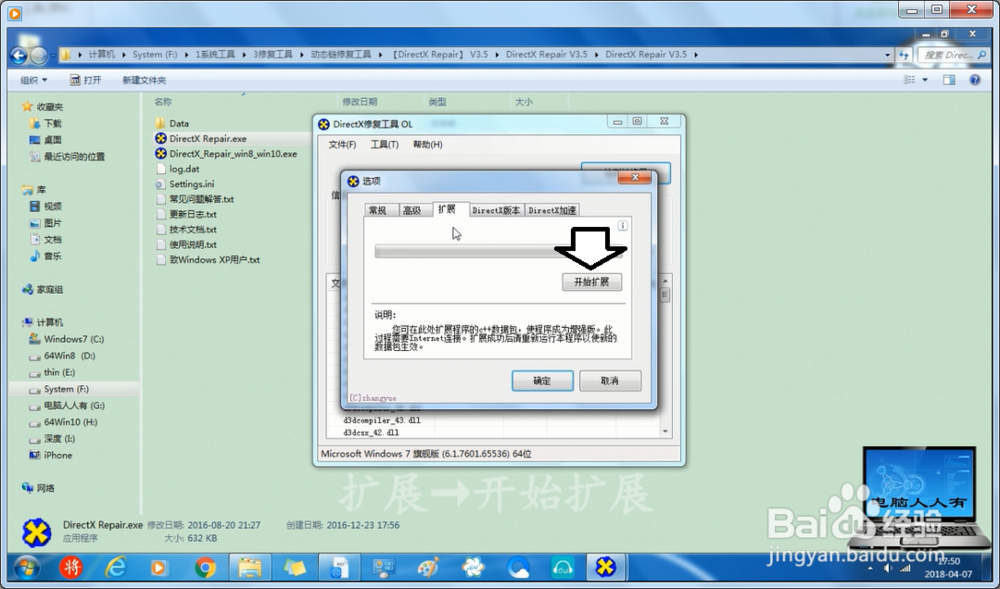
Task: Open the 文件(F) menu
Action: pyautogui.click(x=342, y=145)
